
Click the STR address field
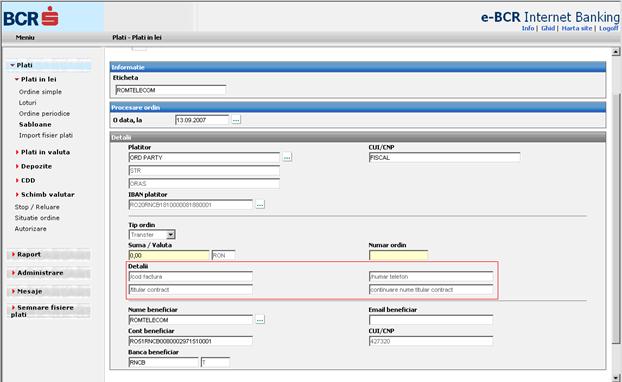[x=204, y=171]
